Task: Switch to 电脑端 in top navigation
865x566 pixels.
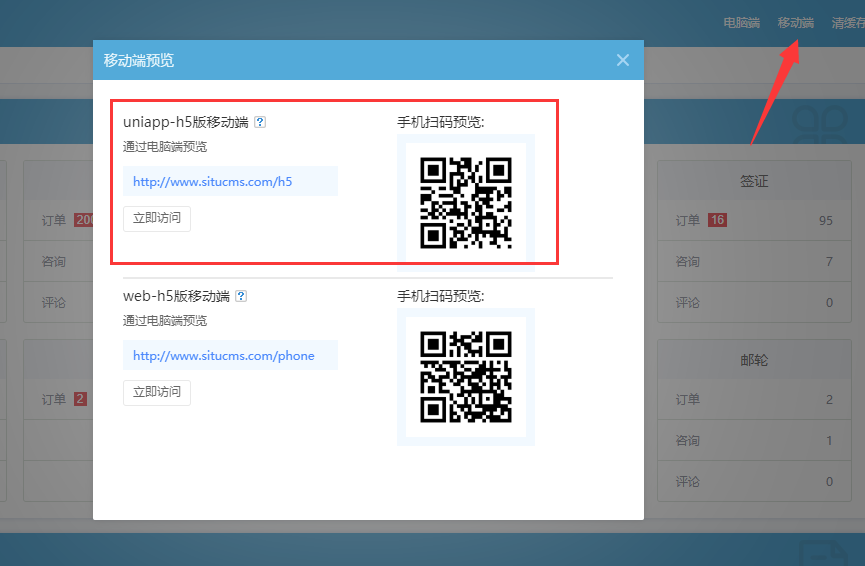Action: coord(741,23)
